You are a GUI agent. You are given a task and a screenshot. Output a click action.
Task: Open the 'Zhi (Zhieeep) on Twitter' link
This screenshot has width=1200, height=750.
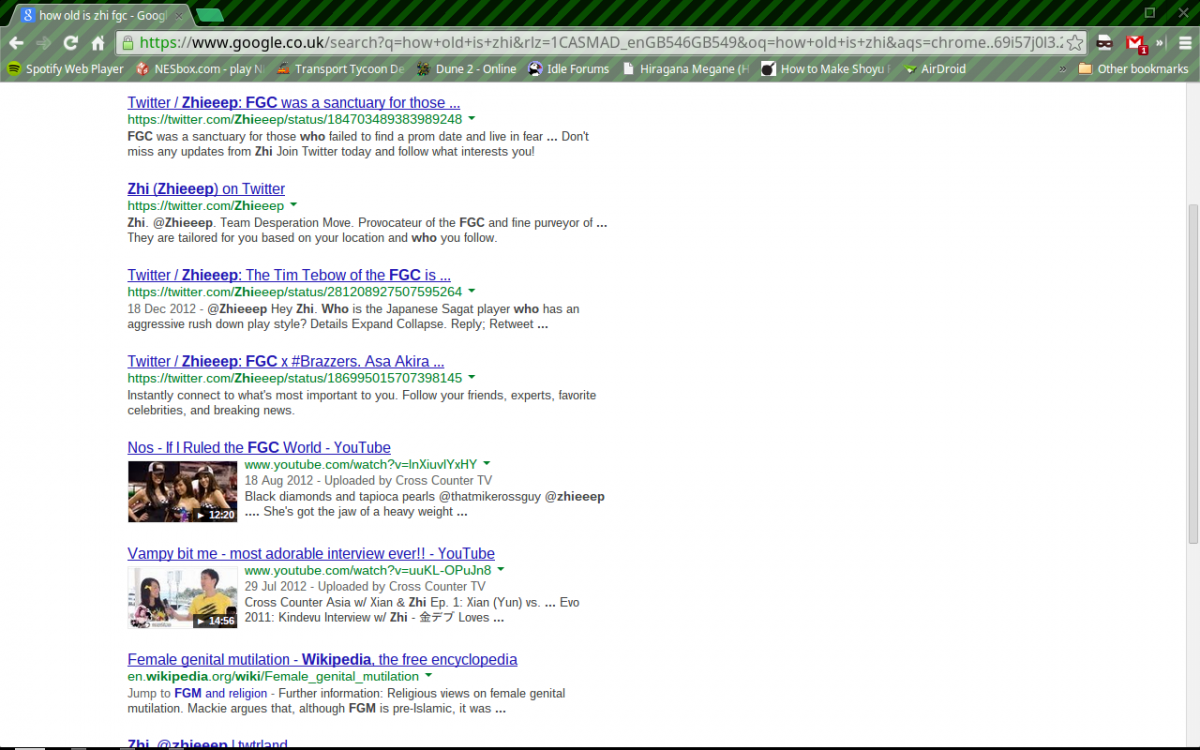pos(206,189)
